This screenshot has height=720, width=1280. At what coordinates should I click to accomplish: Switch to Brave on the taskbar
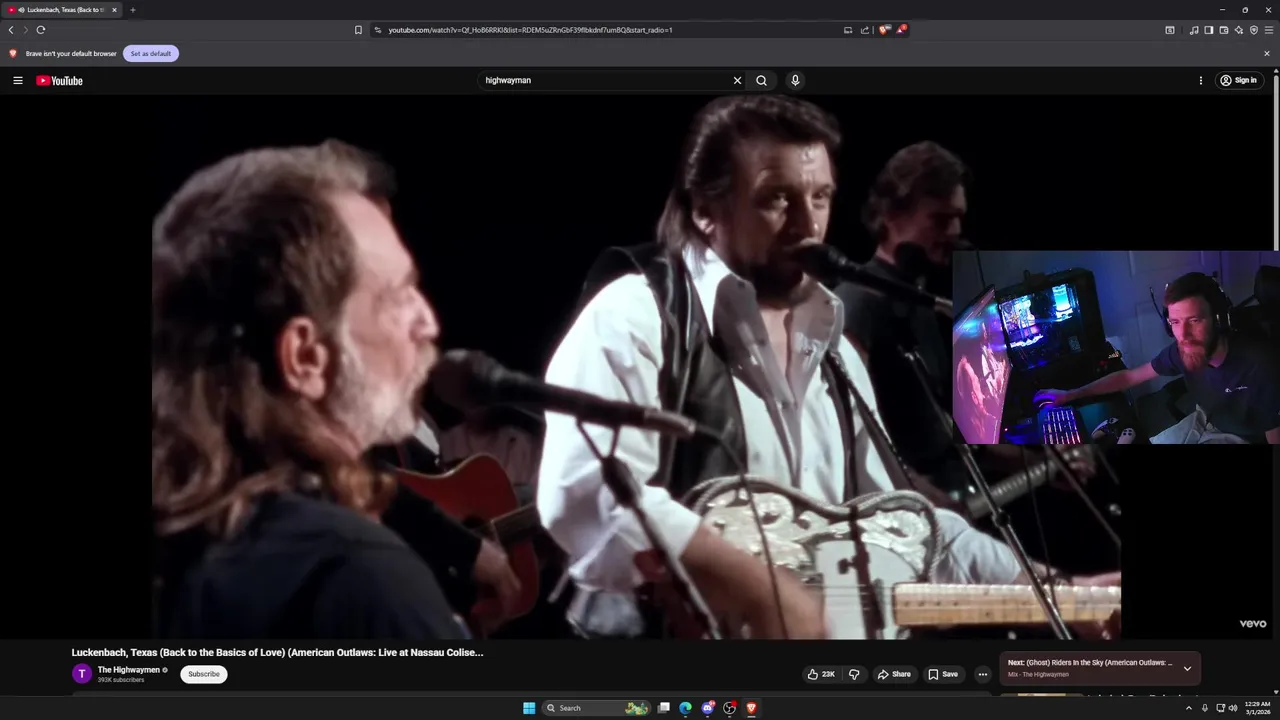point(751,708)
